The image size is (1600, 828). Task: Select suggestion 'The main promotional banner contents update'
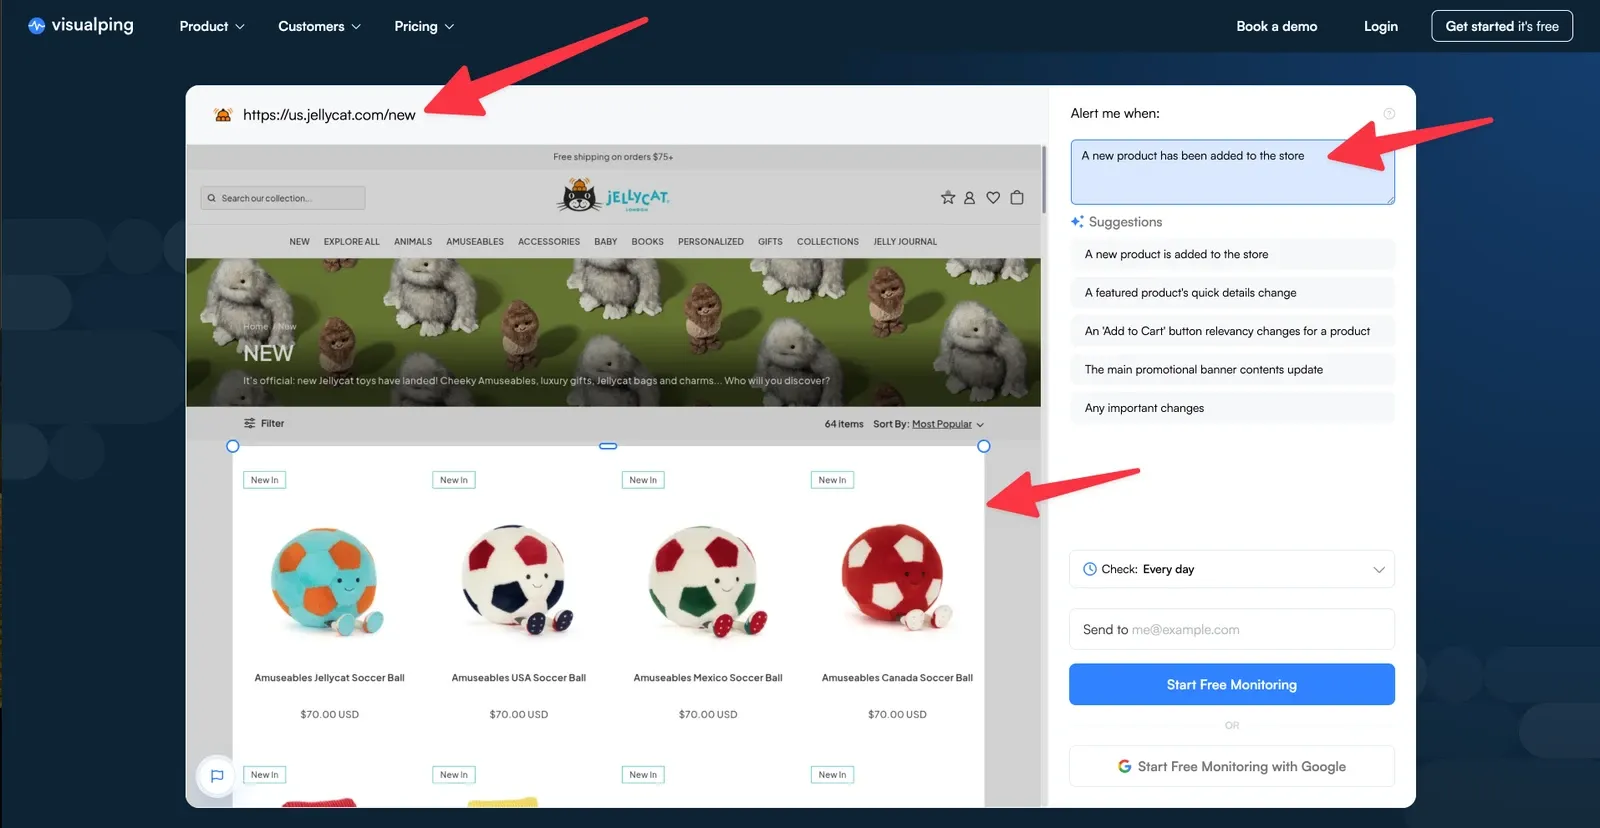click(1232, 370)
